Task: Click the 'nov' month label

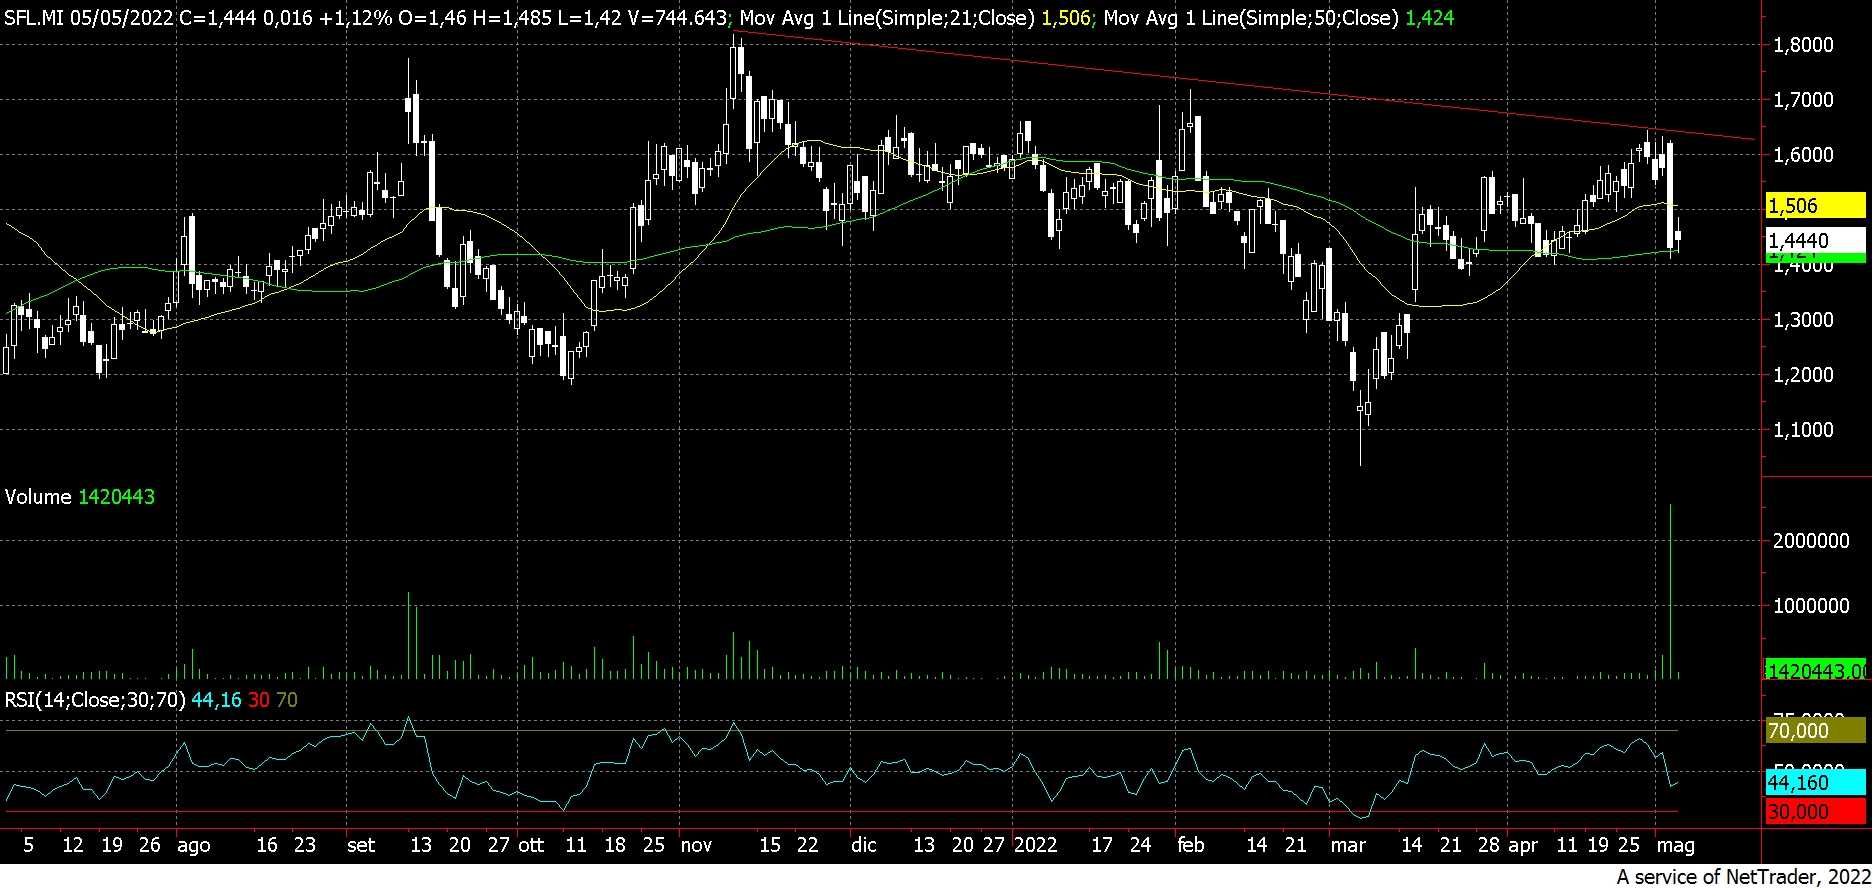Action: (696, 845)
